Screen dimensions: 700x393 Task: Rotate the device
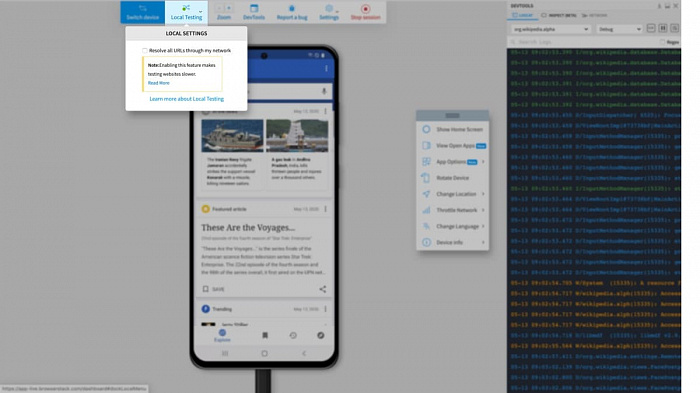[x=453, y=178]
